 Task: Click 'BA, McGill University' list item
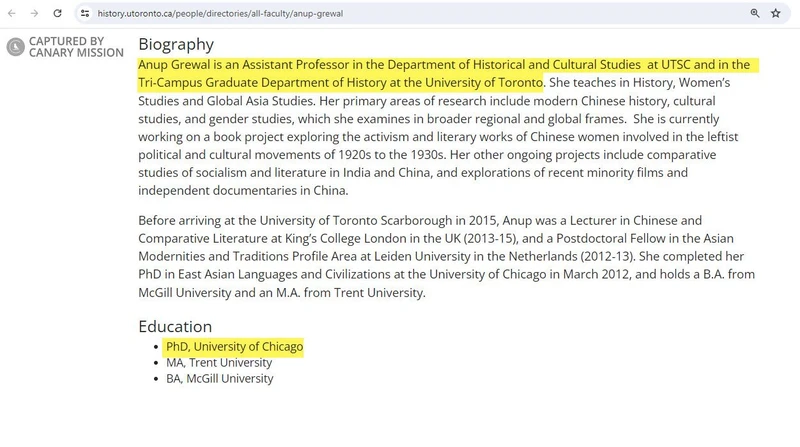click(219, 379)
